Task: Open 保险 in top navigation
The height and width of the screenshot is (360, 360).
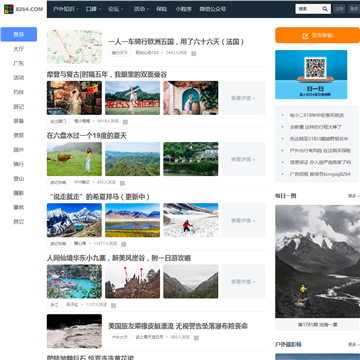Action: tap(161, 9)
